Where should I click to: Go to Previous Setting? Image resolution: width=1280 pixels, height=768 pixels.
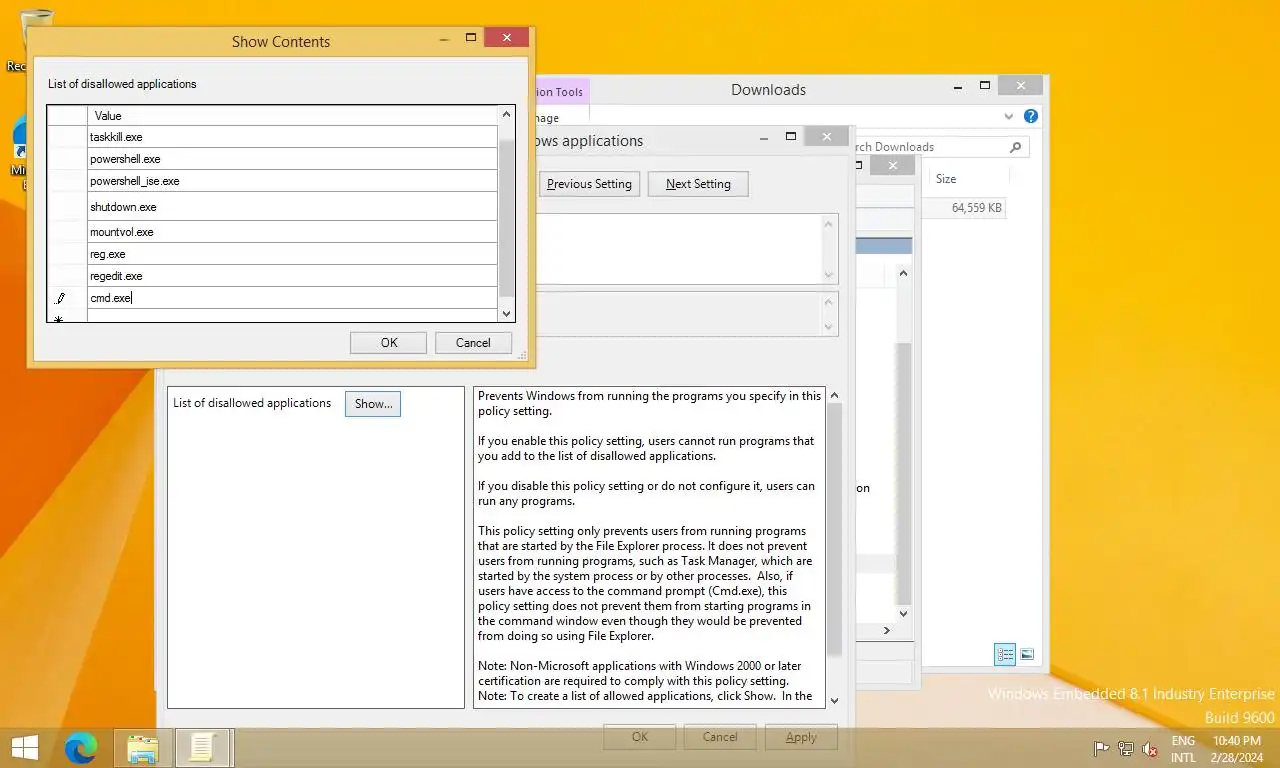tap(589, 184)
